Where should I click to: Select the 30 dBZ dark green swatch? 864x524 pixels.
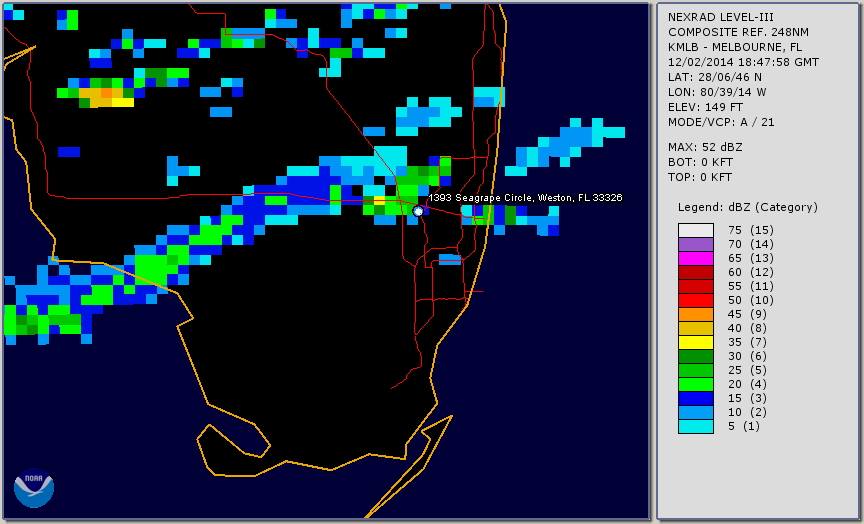pyautogui.click(x=696, y=356)
